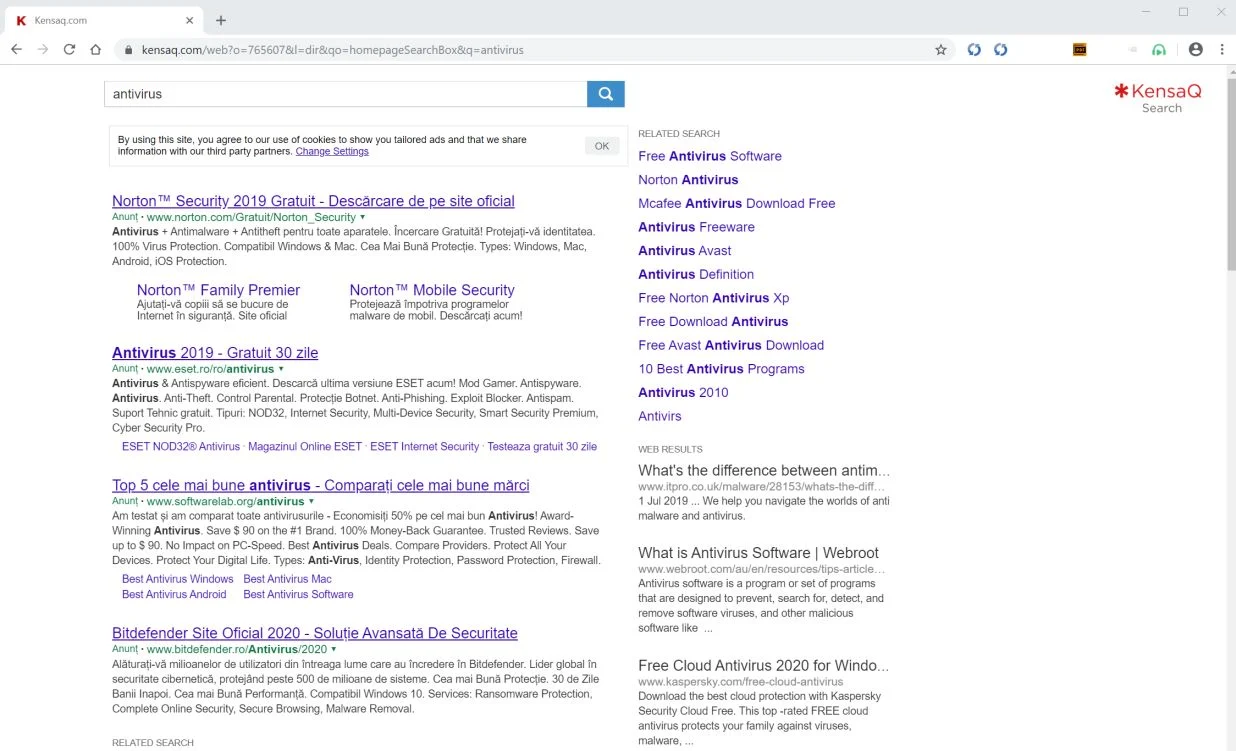The width and height of the screenshot is (1236, 751).
Task: Select related search Antivirus Avast
Action: point(685,251)
